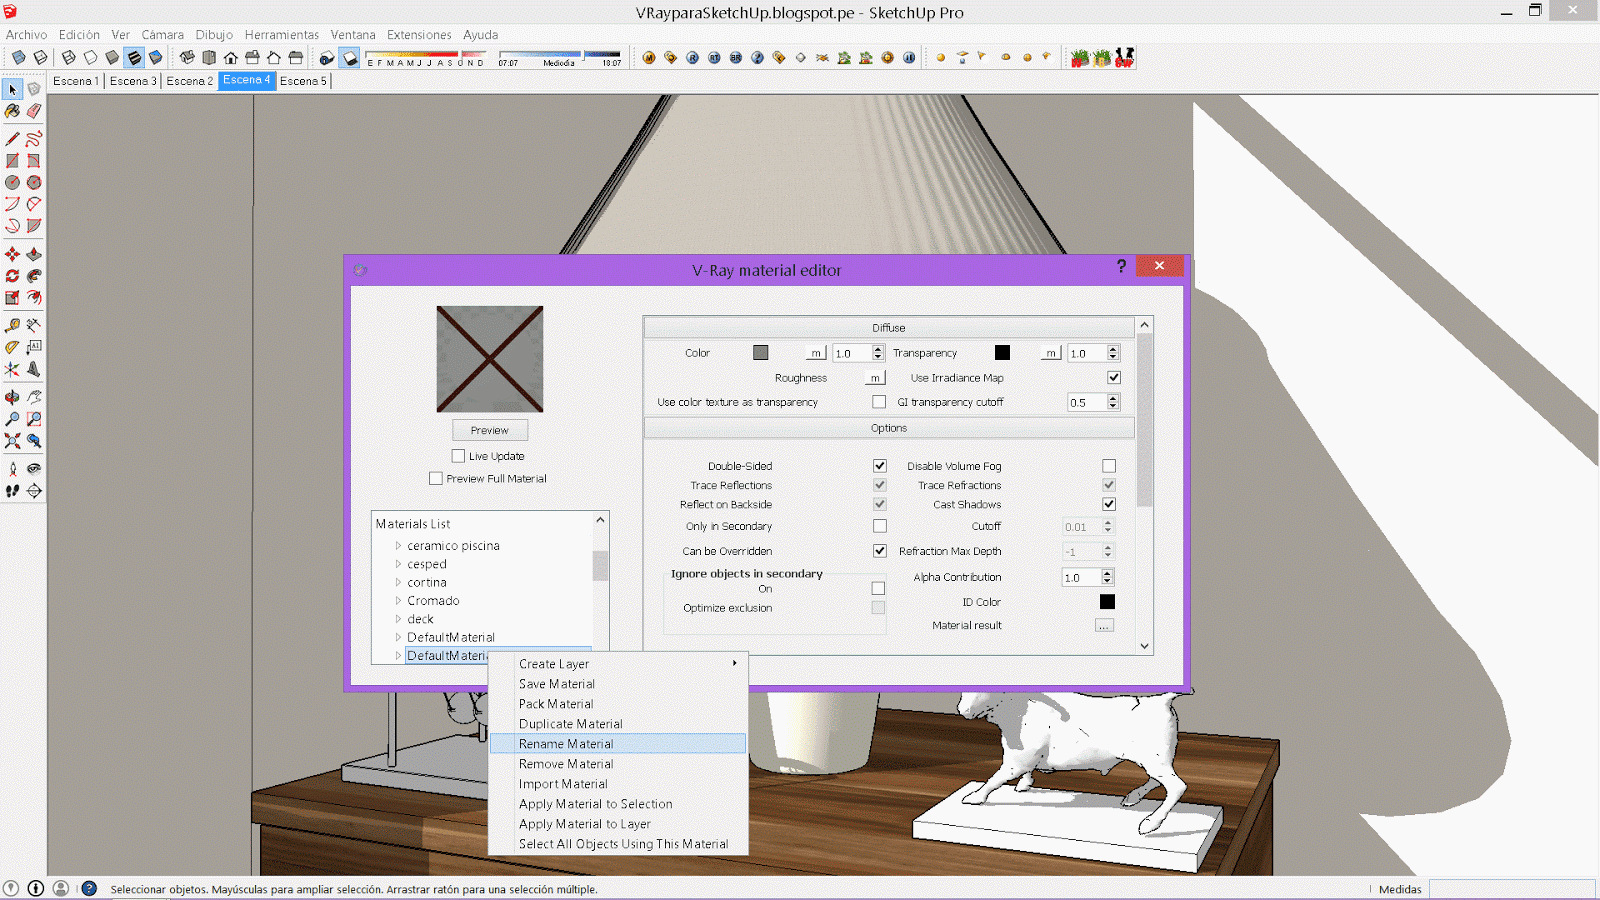Viewport: 1600px width, 900px height.
Task: Select the Rectangle drawing tool
Action: click(x=13, y=159)
